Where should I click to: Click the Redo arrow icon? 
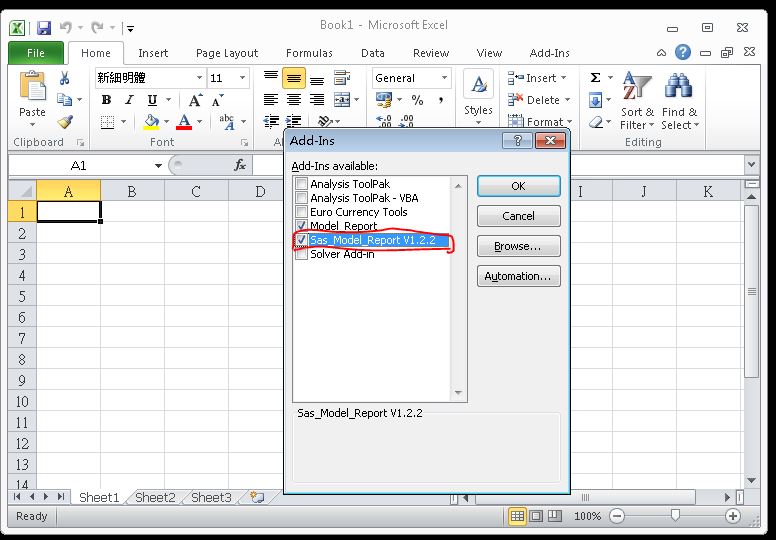[x=97, y=28]
